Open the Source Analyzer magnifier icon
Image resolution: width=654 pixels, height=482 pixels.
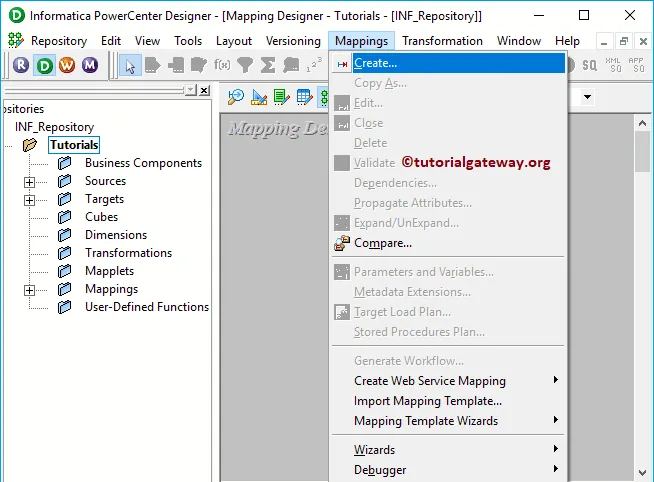pyautogui.click(x=236, y=97)
